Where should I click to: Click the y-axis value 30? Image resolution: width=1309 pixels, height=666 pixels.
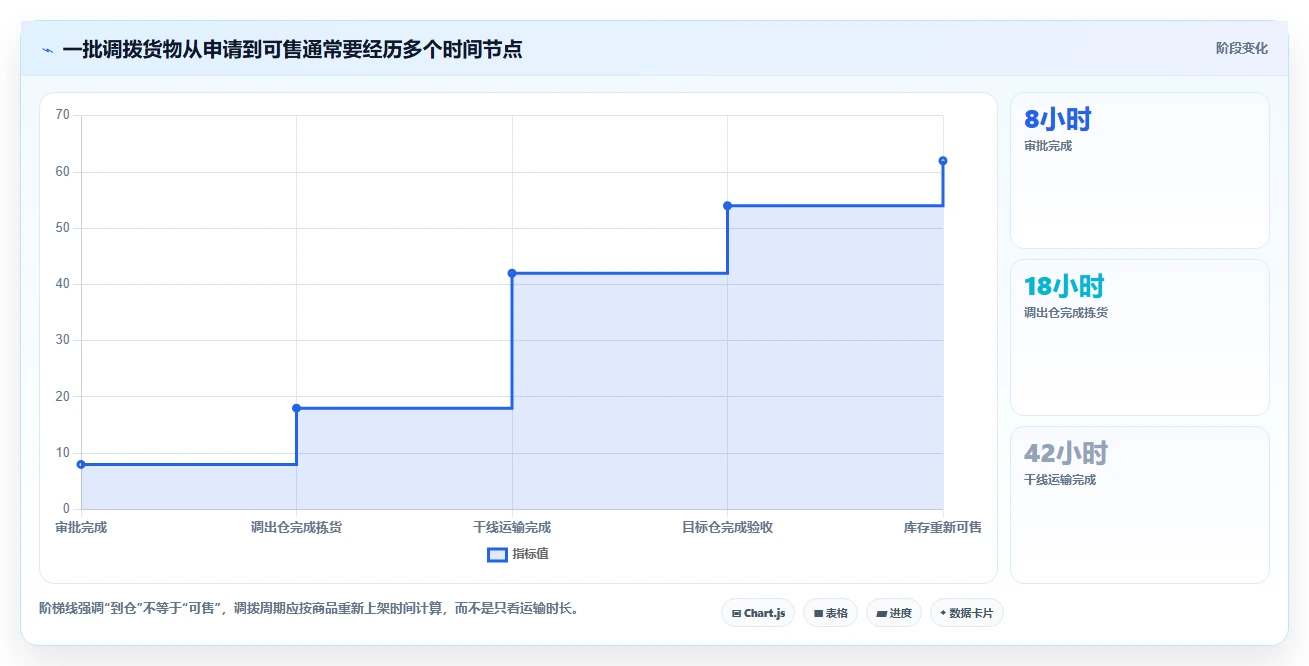[x=63, y=340]
